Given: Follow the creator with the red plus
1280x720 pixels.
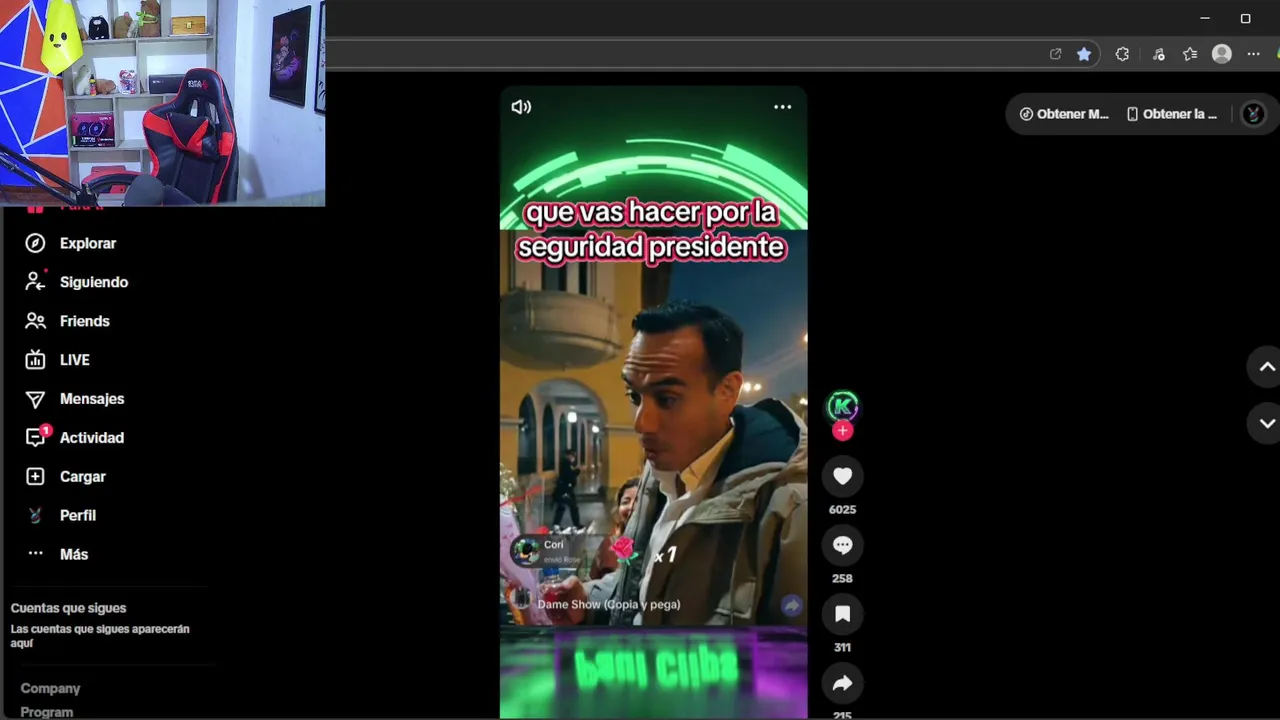Looking at the screenshot, I should tap(843, 431).
